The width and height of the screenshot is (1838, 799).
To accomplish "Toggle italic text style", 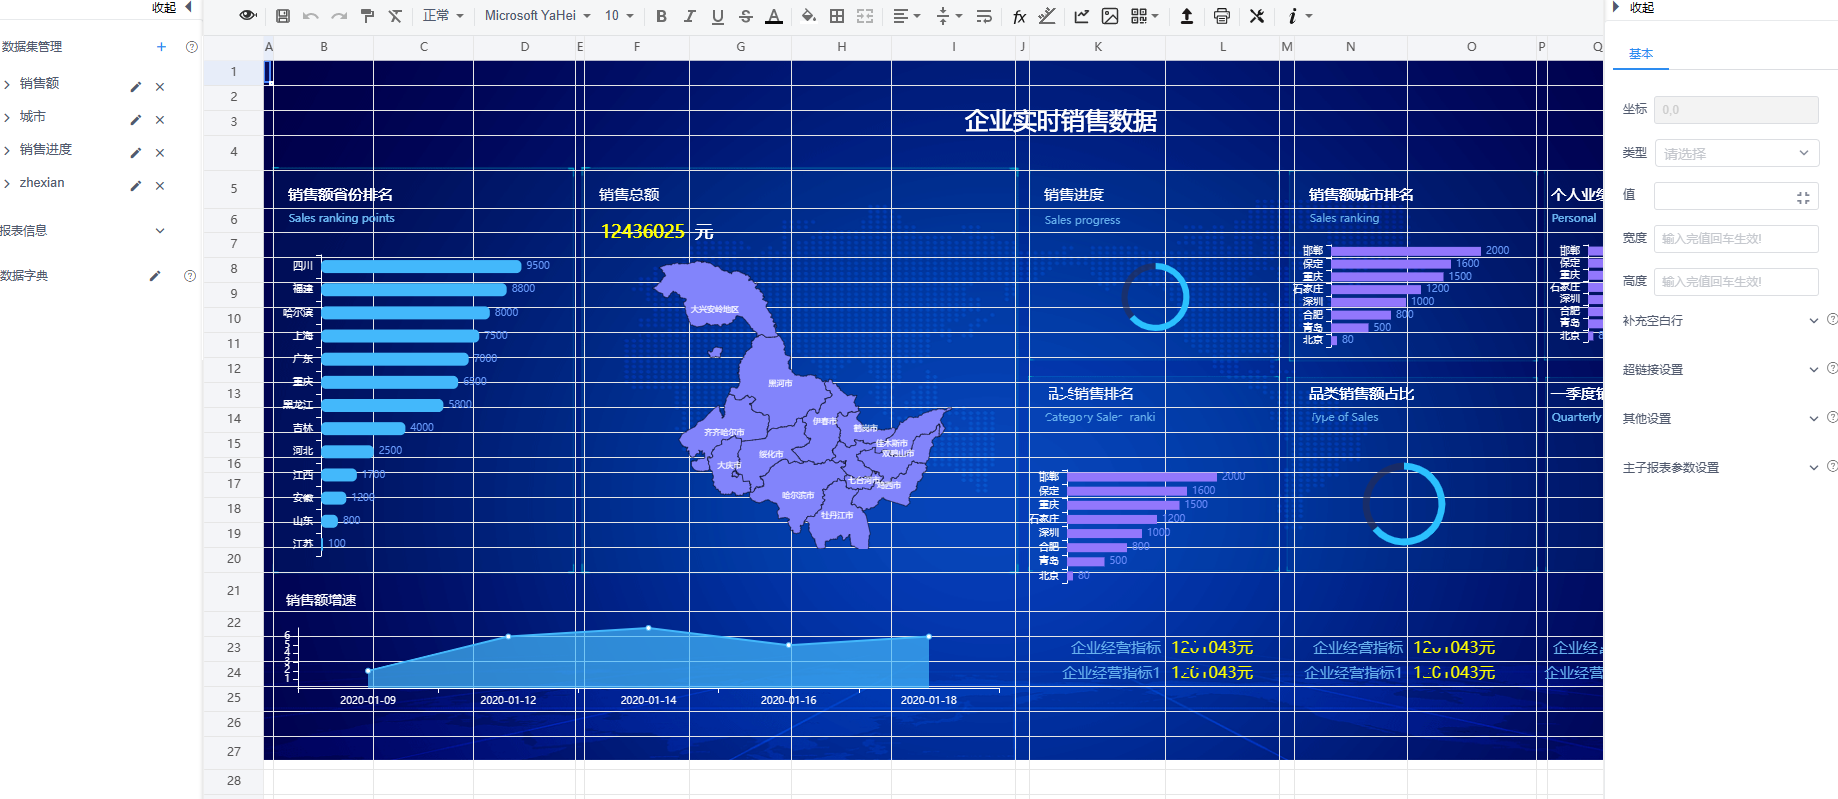I will click(689, 16).
